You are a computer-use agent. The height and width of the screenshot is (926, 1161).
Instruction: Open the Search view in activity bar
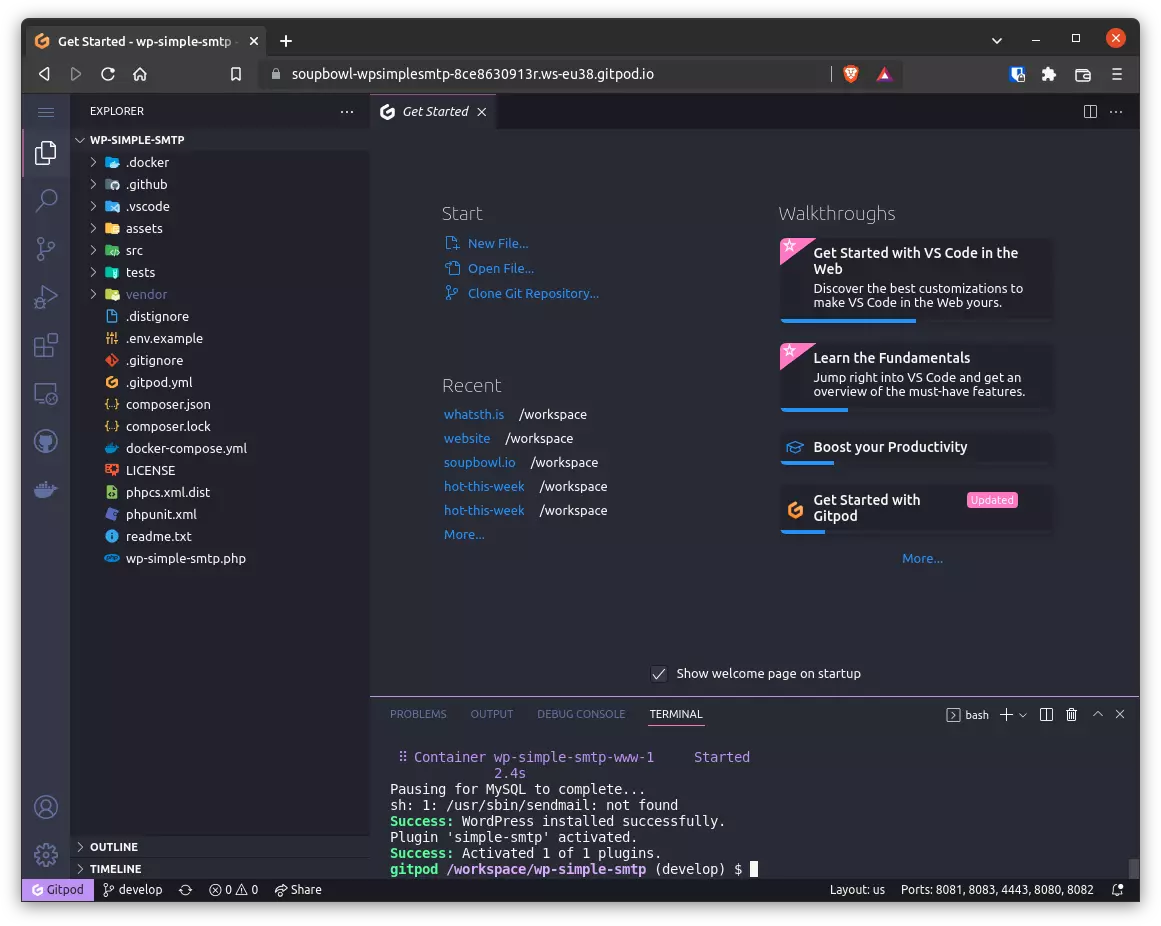[46, 200]
